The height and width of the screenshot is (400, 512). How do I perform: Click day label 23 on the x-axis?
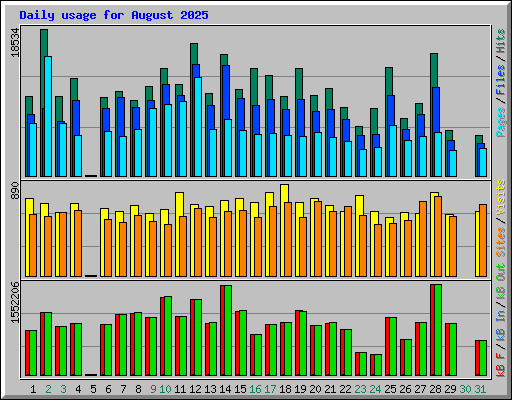(x=360, y=389)
